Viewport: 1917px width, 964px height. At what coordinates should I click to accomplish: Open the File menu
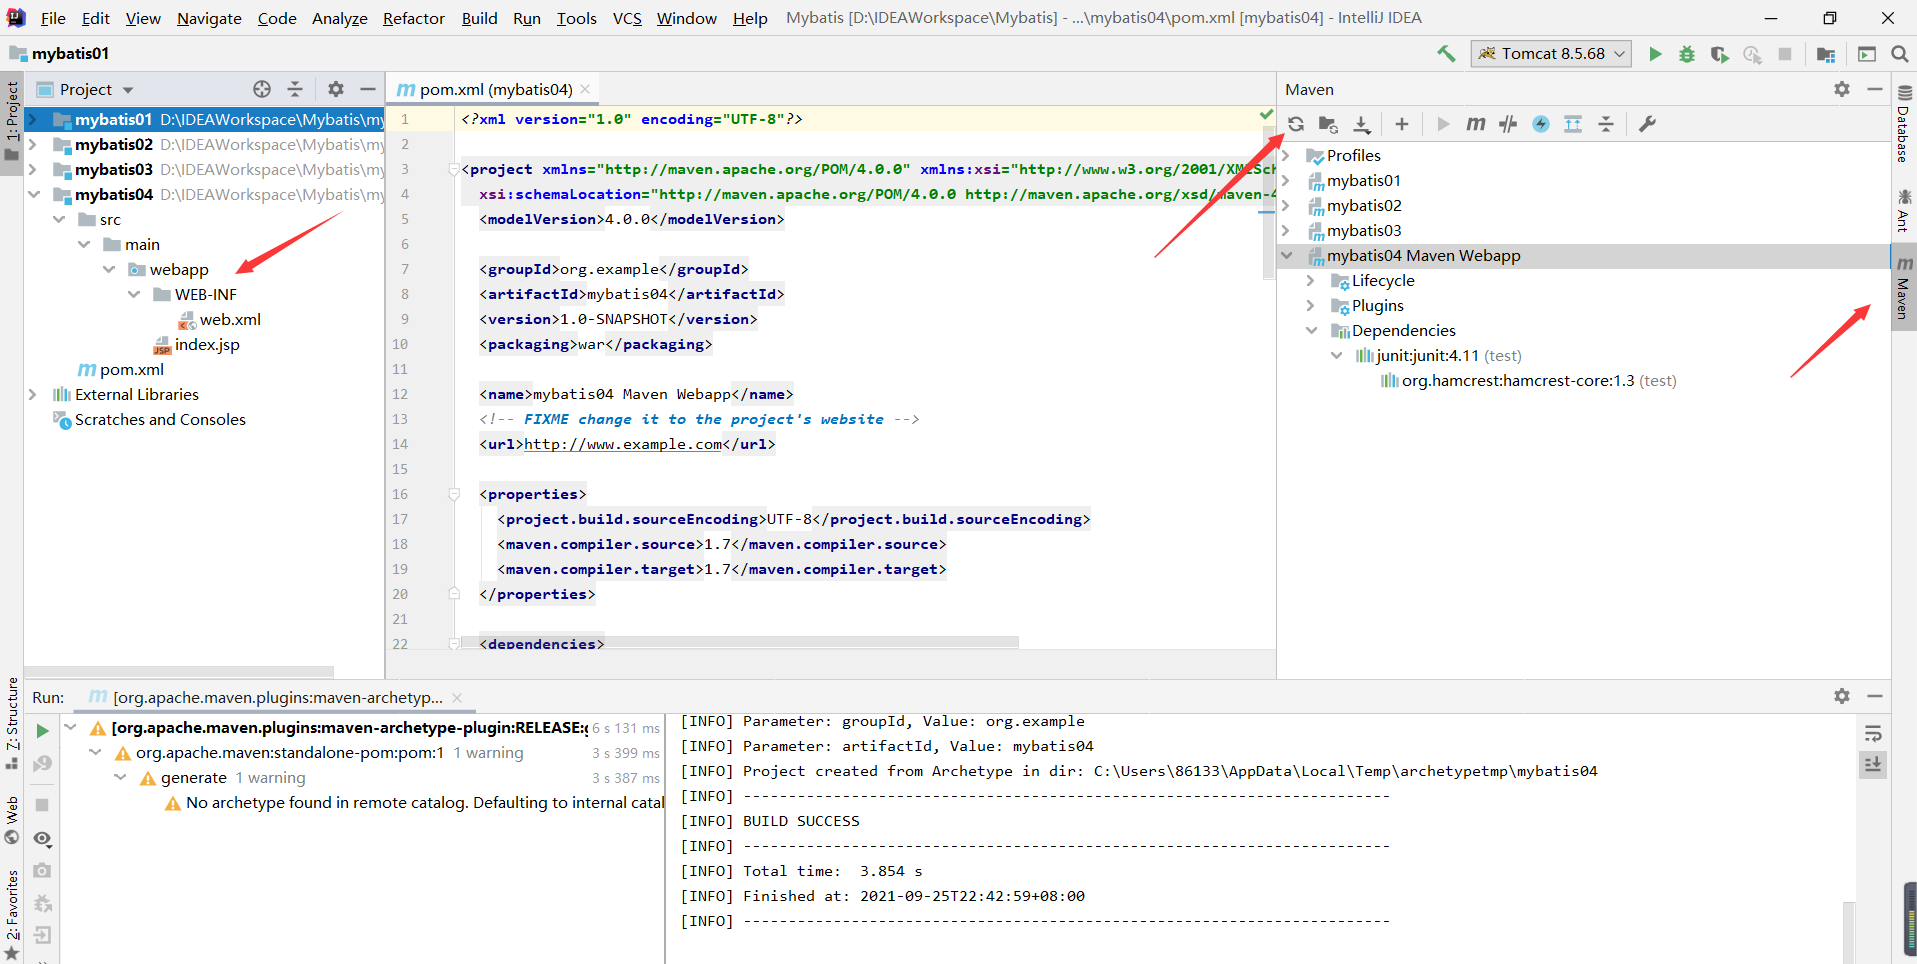53,18
